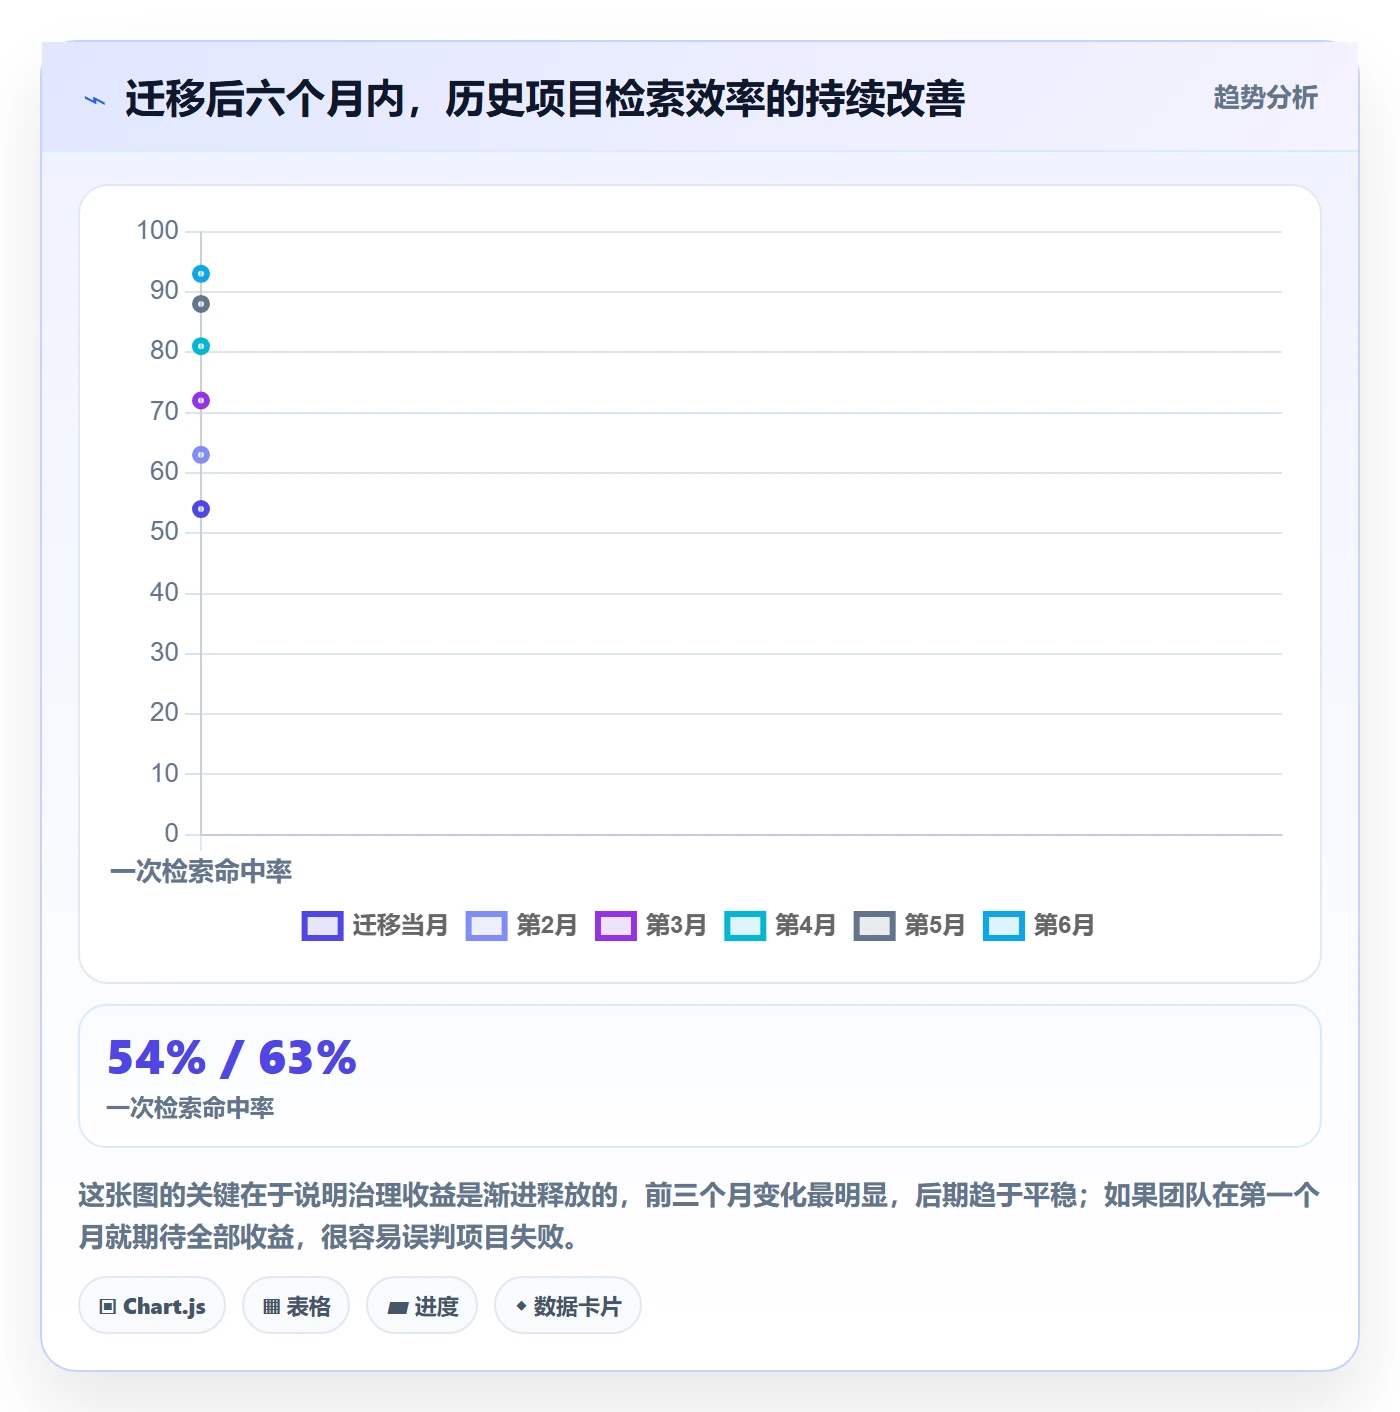Viewport: 1400px width, 1412px height.
Task: Click the data point at value 93
Action: (x=201, y=274)
